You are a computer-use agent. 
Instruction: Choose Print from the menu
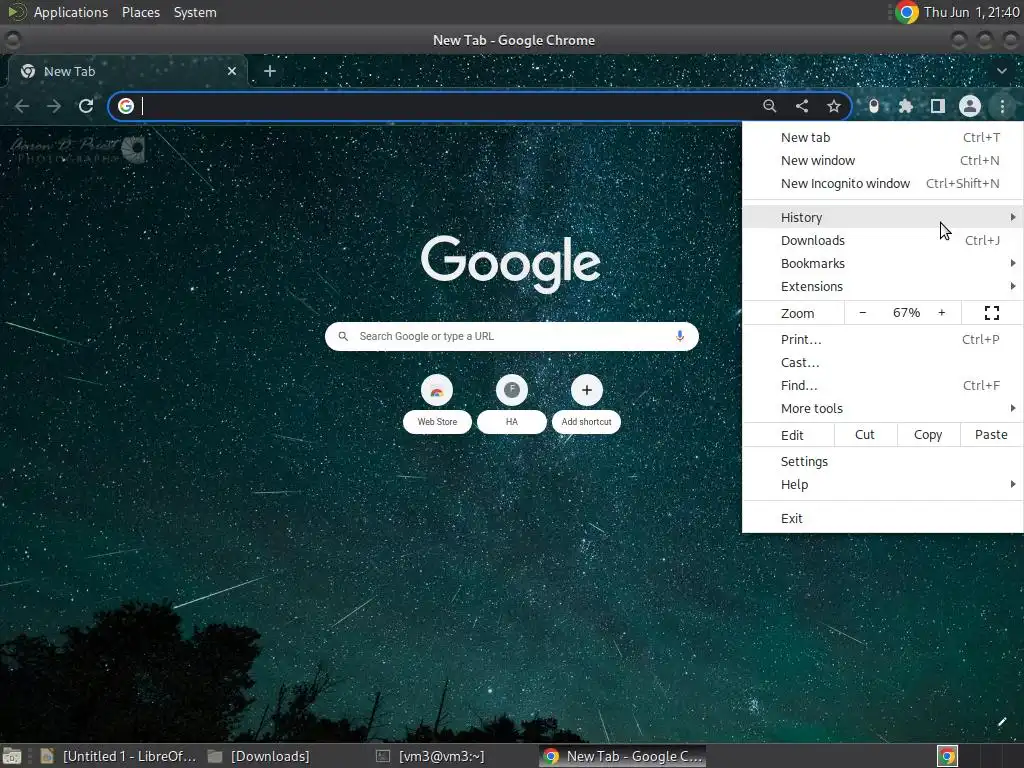(883, 339)
